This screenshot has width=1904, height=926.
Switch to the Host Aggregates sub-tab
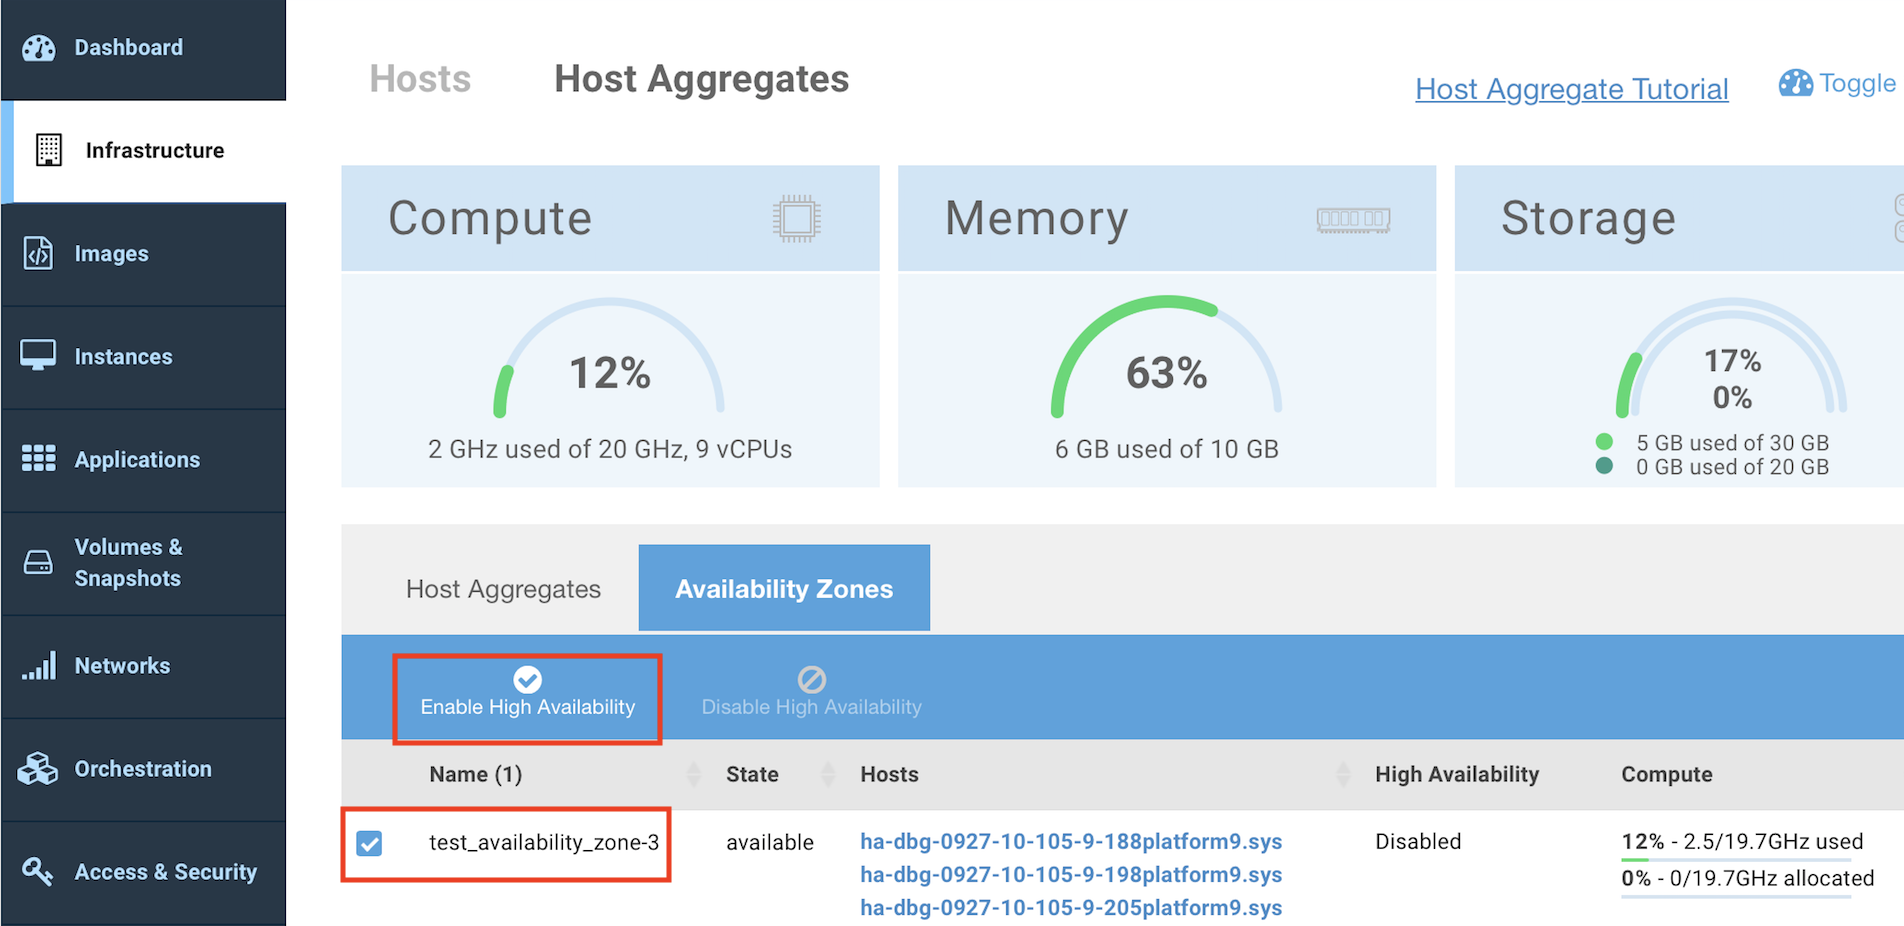point(503,589)
